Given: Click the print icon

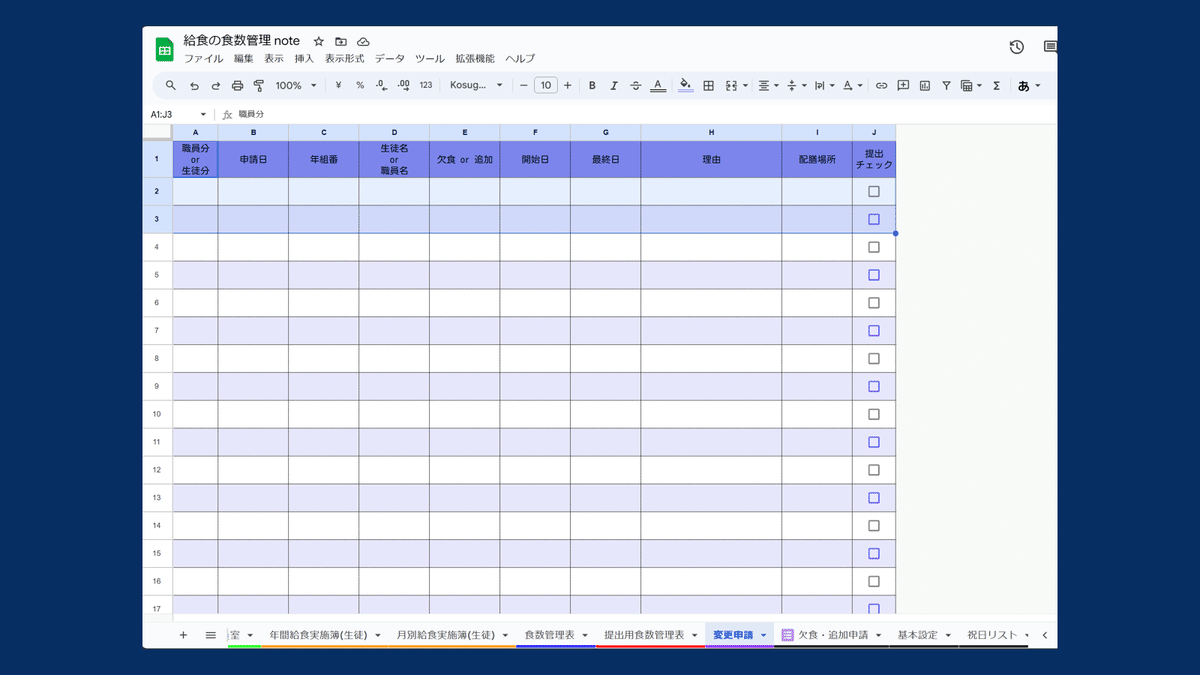Looking at the screenshot, I should 237,86.
